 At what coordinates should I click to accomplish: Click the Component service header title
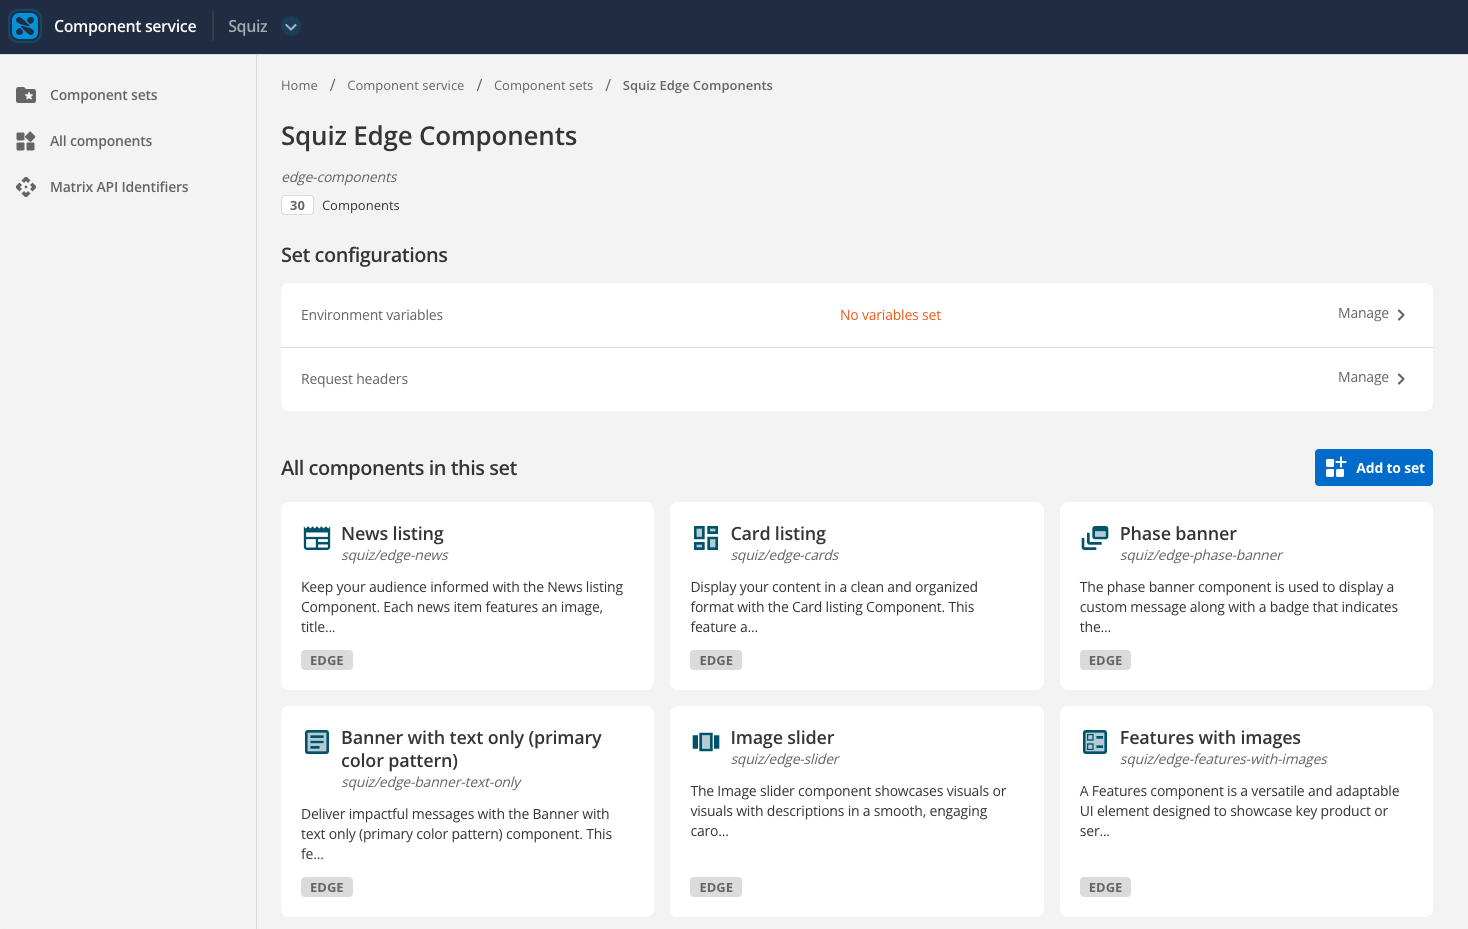125,26
